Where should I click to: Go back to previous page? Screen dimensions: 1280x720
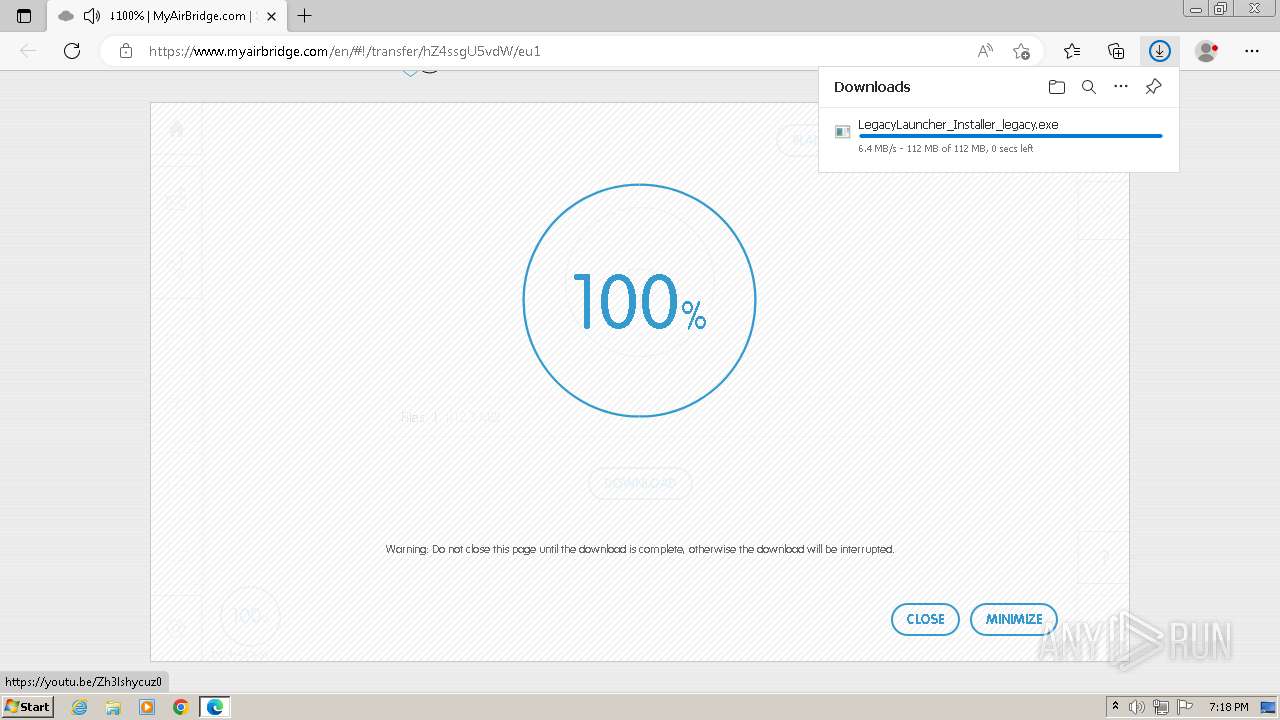click(x=28, y=51)
